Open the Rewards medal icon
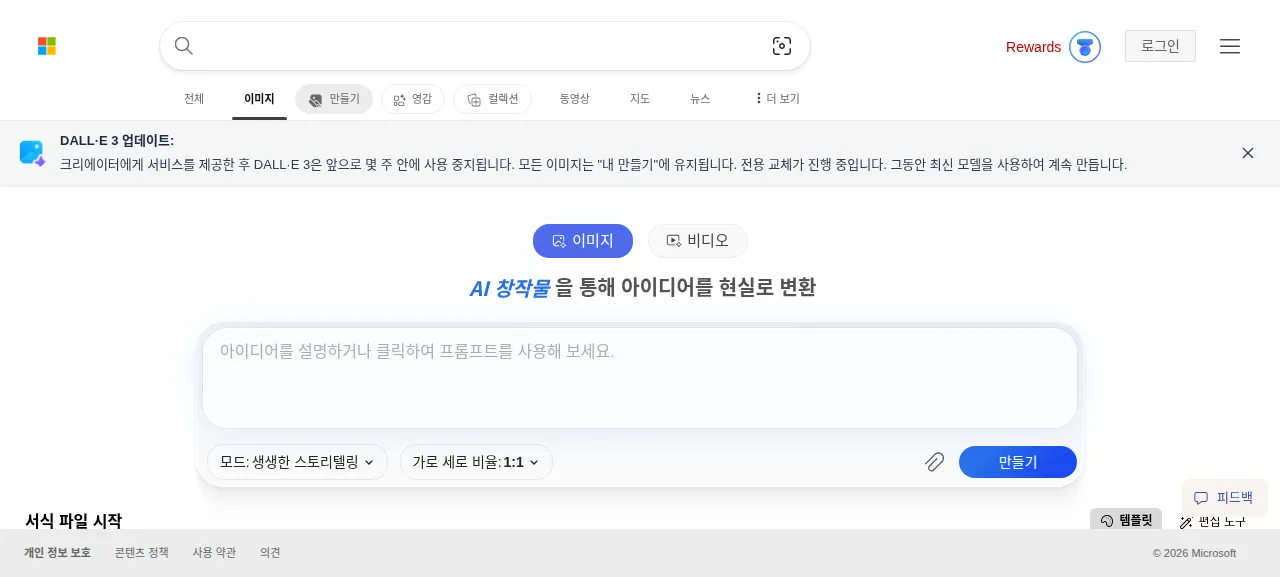The height and width of the screenshot is (577, 1280). 1085,47
